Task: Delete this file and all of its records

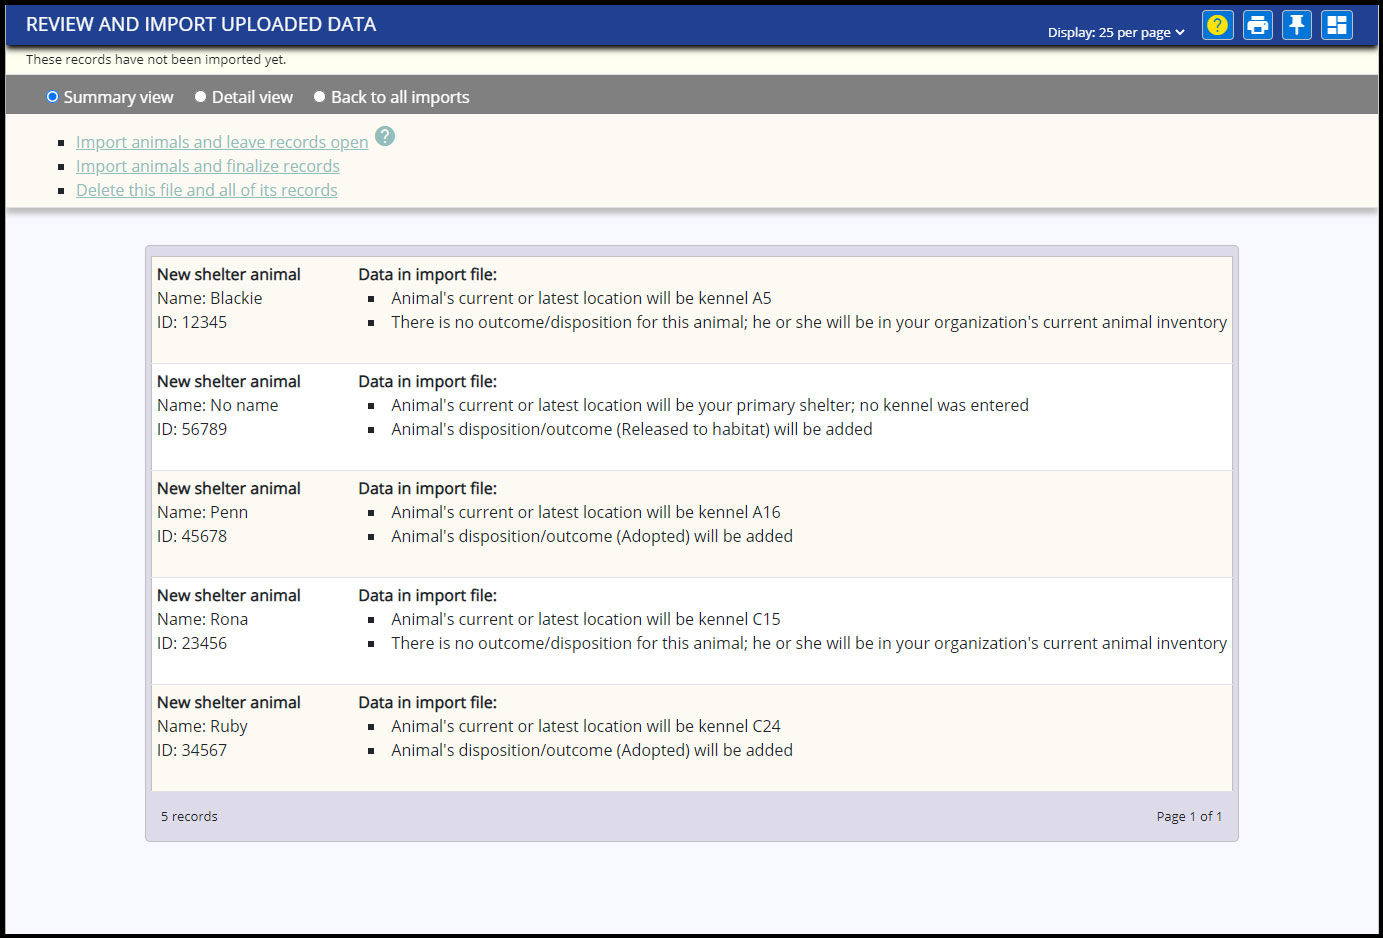Action: tap(207, 190)
